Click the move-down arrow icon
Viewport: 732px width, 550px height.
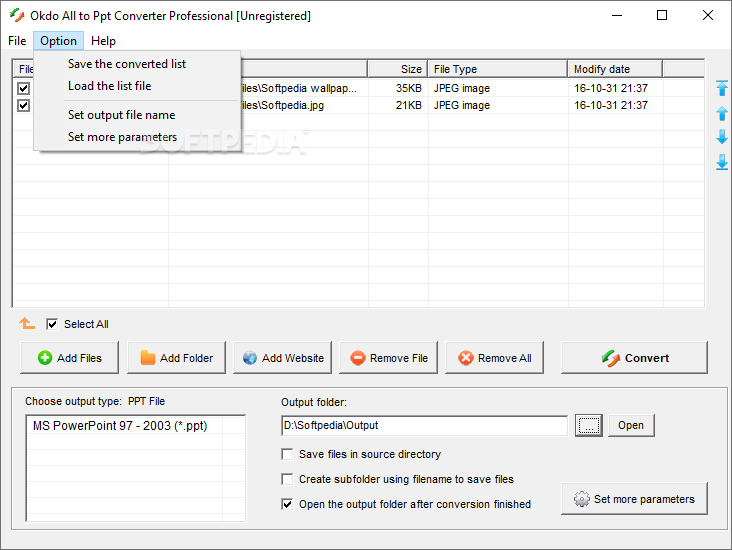pos(722,137)
